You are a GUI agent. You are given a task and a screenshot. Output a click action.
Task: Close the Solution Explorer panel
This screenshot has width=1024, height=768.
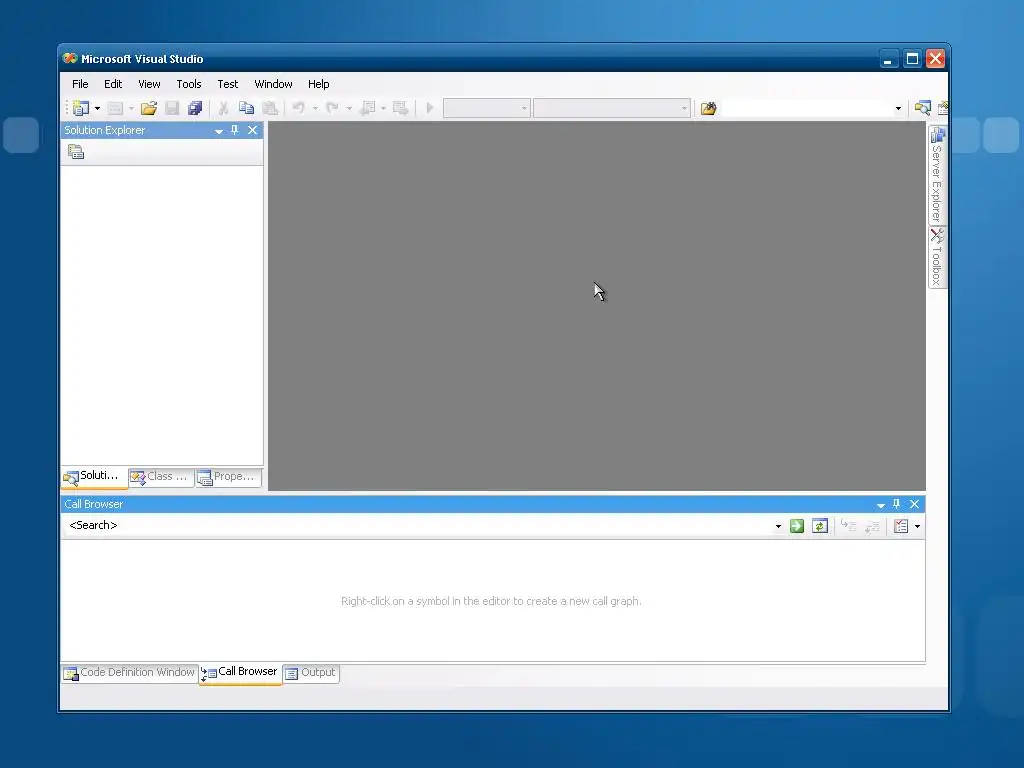pos(253,130)
